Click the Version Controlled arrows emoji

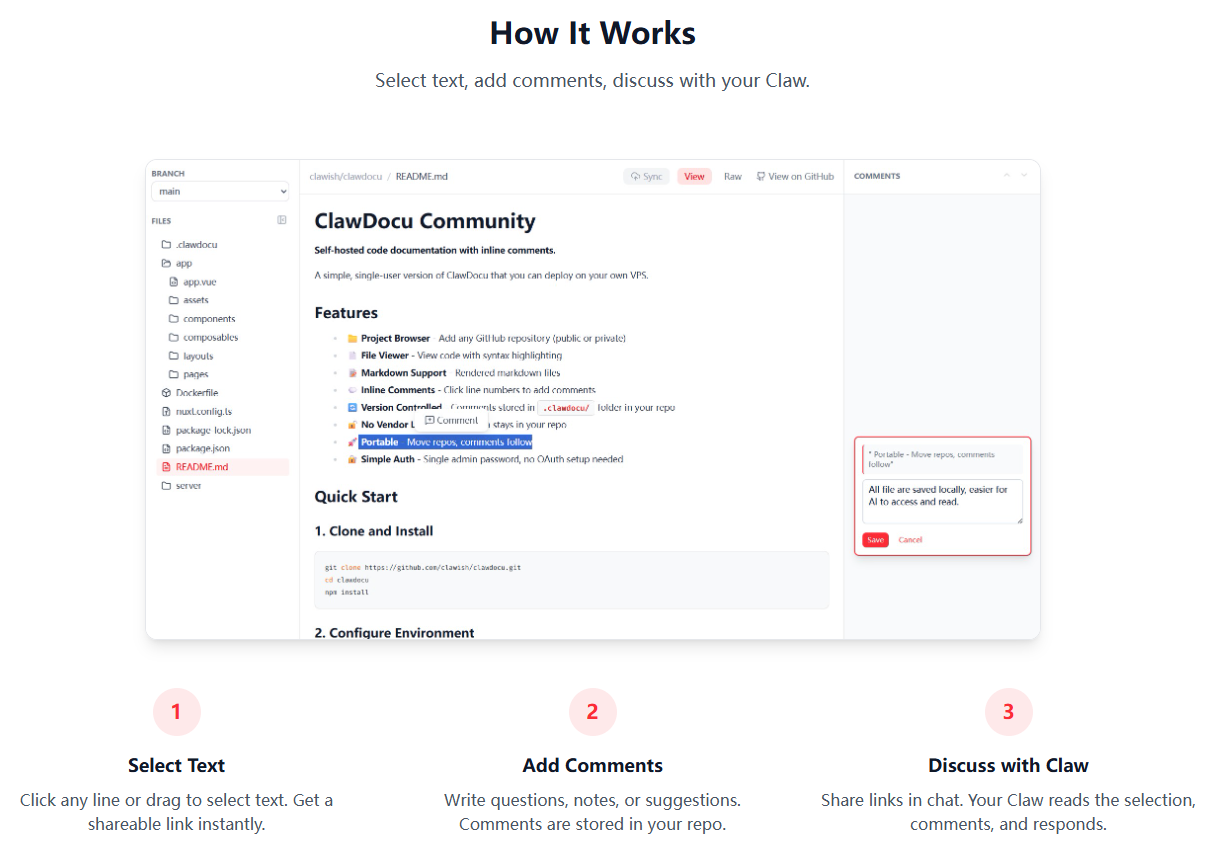pos(352,408)
